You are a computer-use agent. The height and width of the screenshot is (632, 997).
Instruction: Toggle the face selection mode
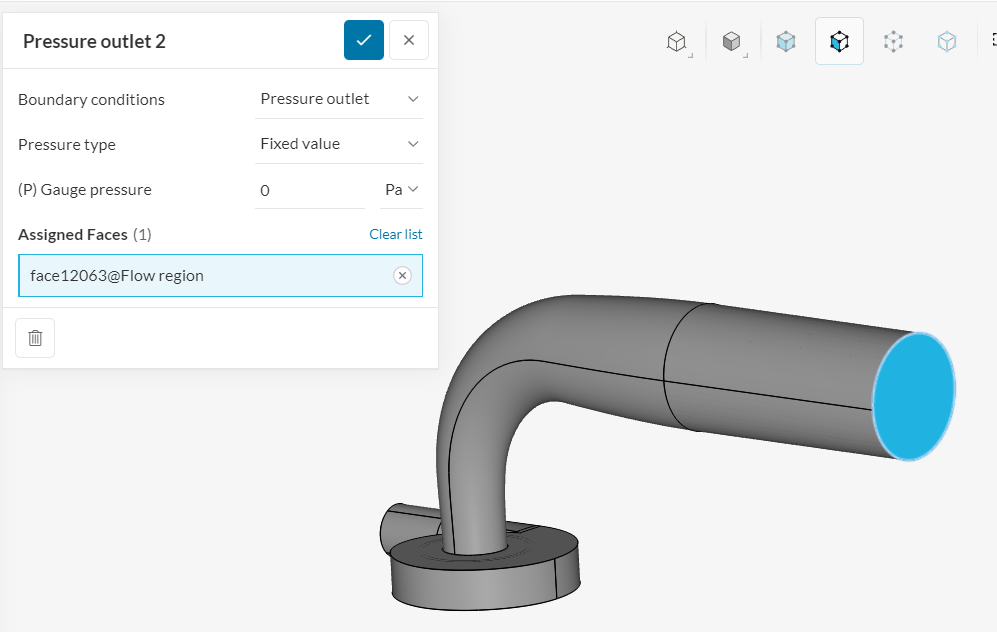click(x=839, y=41)
